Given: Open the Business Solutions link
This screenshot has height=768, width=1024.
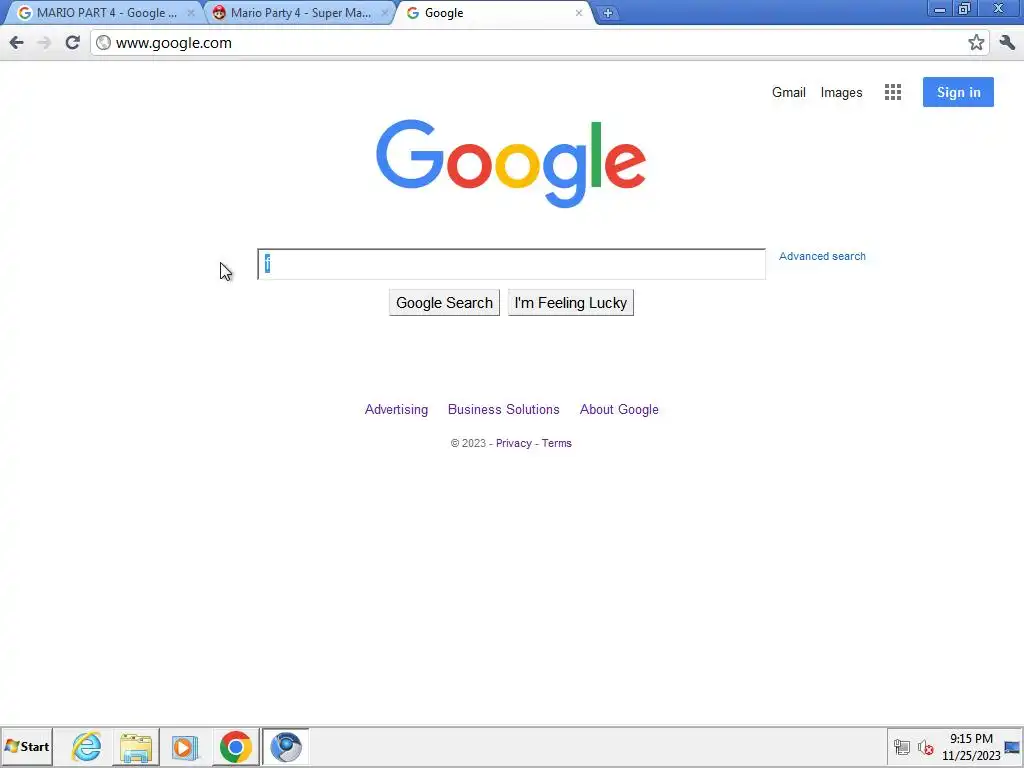Looking at the screenshot, I should point(504,409).
